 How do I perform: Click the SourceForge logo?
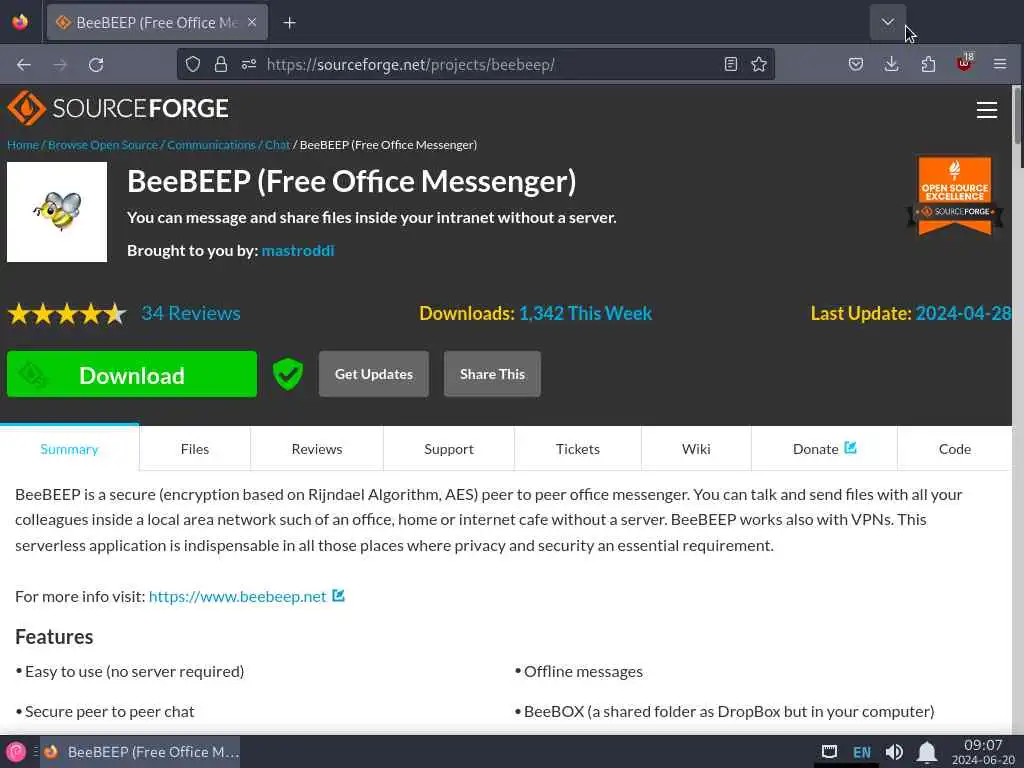pyautogui.click(x=118, y=108)
